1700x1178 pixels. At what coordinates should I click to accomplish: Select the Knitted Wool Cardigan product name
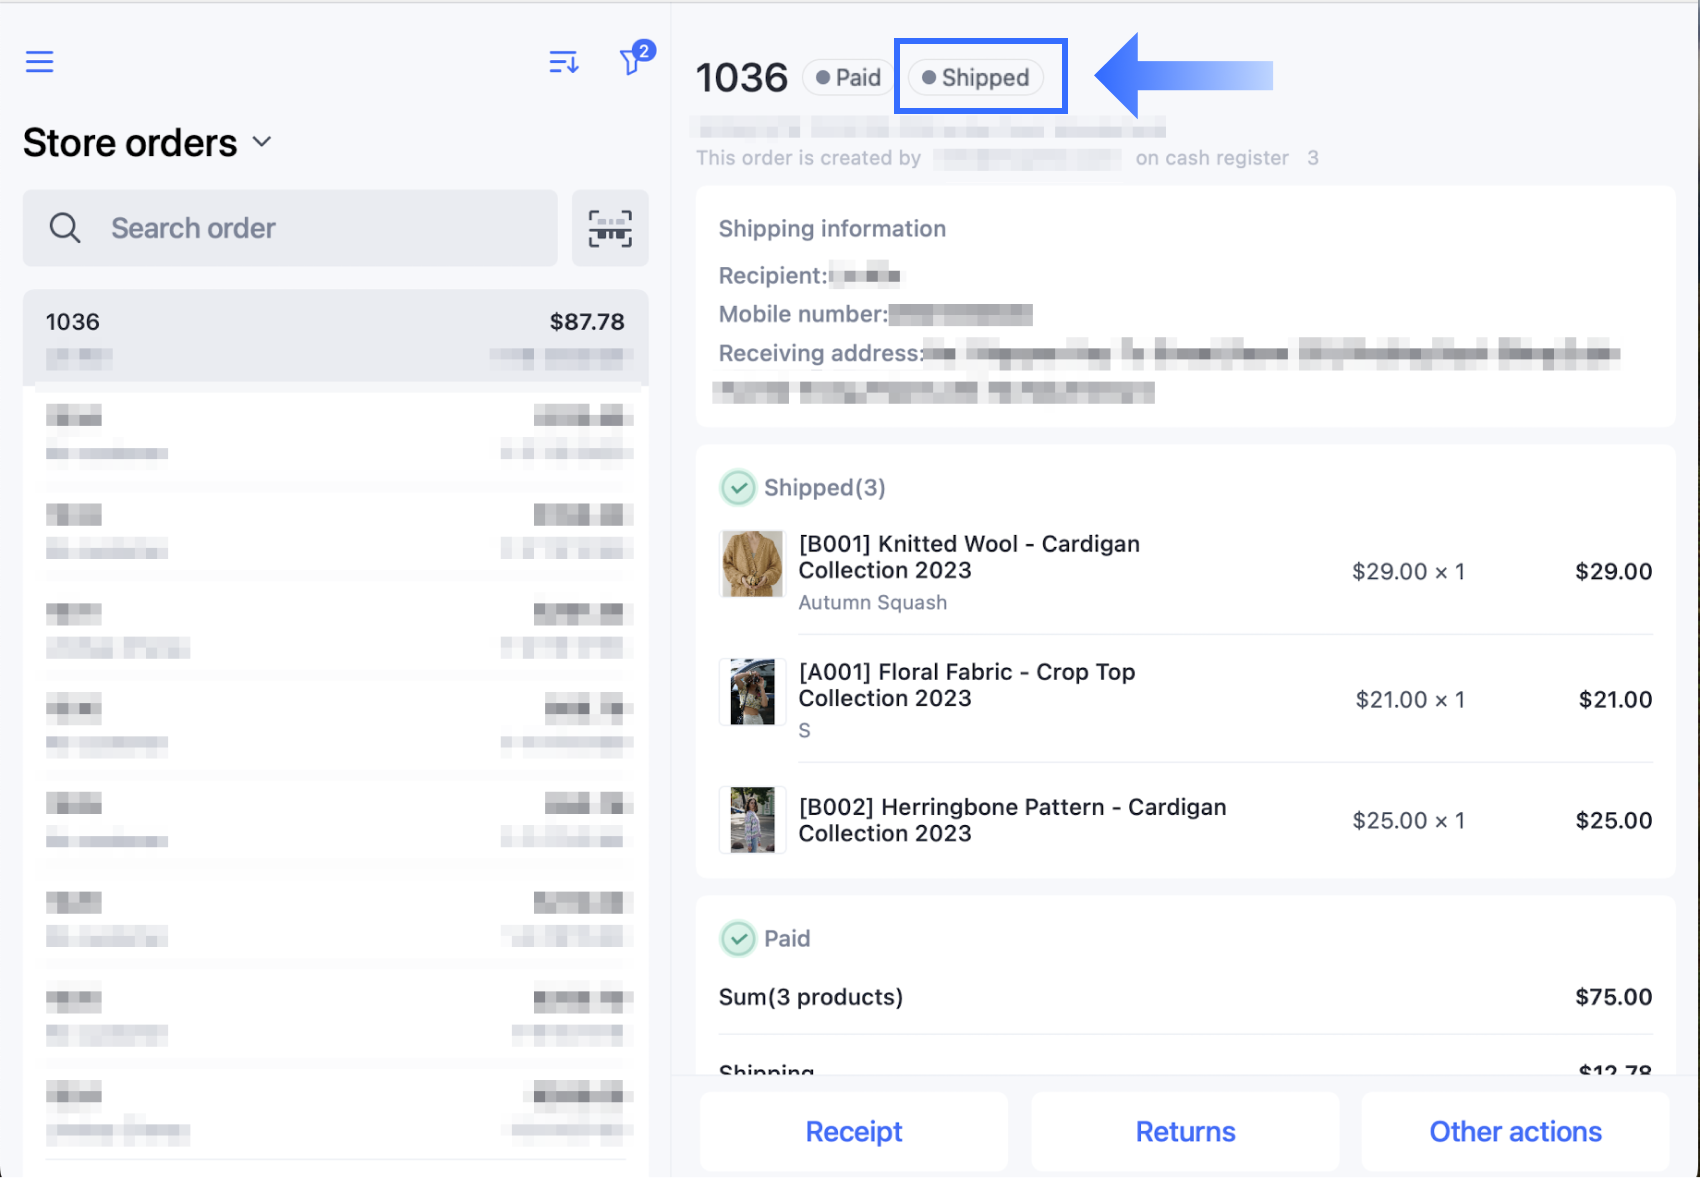(x=968, y=557)
